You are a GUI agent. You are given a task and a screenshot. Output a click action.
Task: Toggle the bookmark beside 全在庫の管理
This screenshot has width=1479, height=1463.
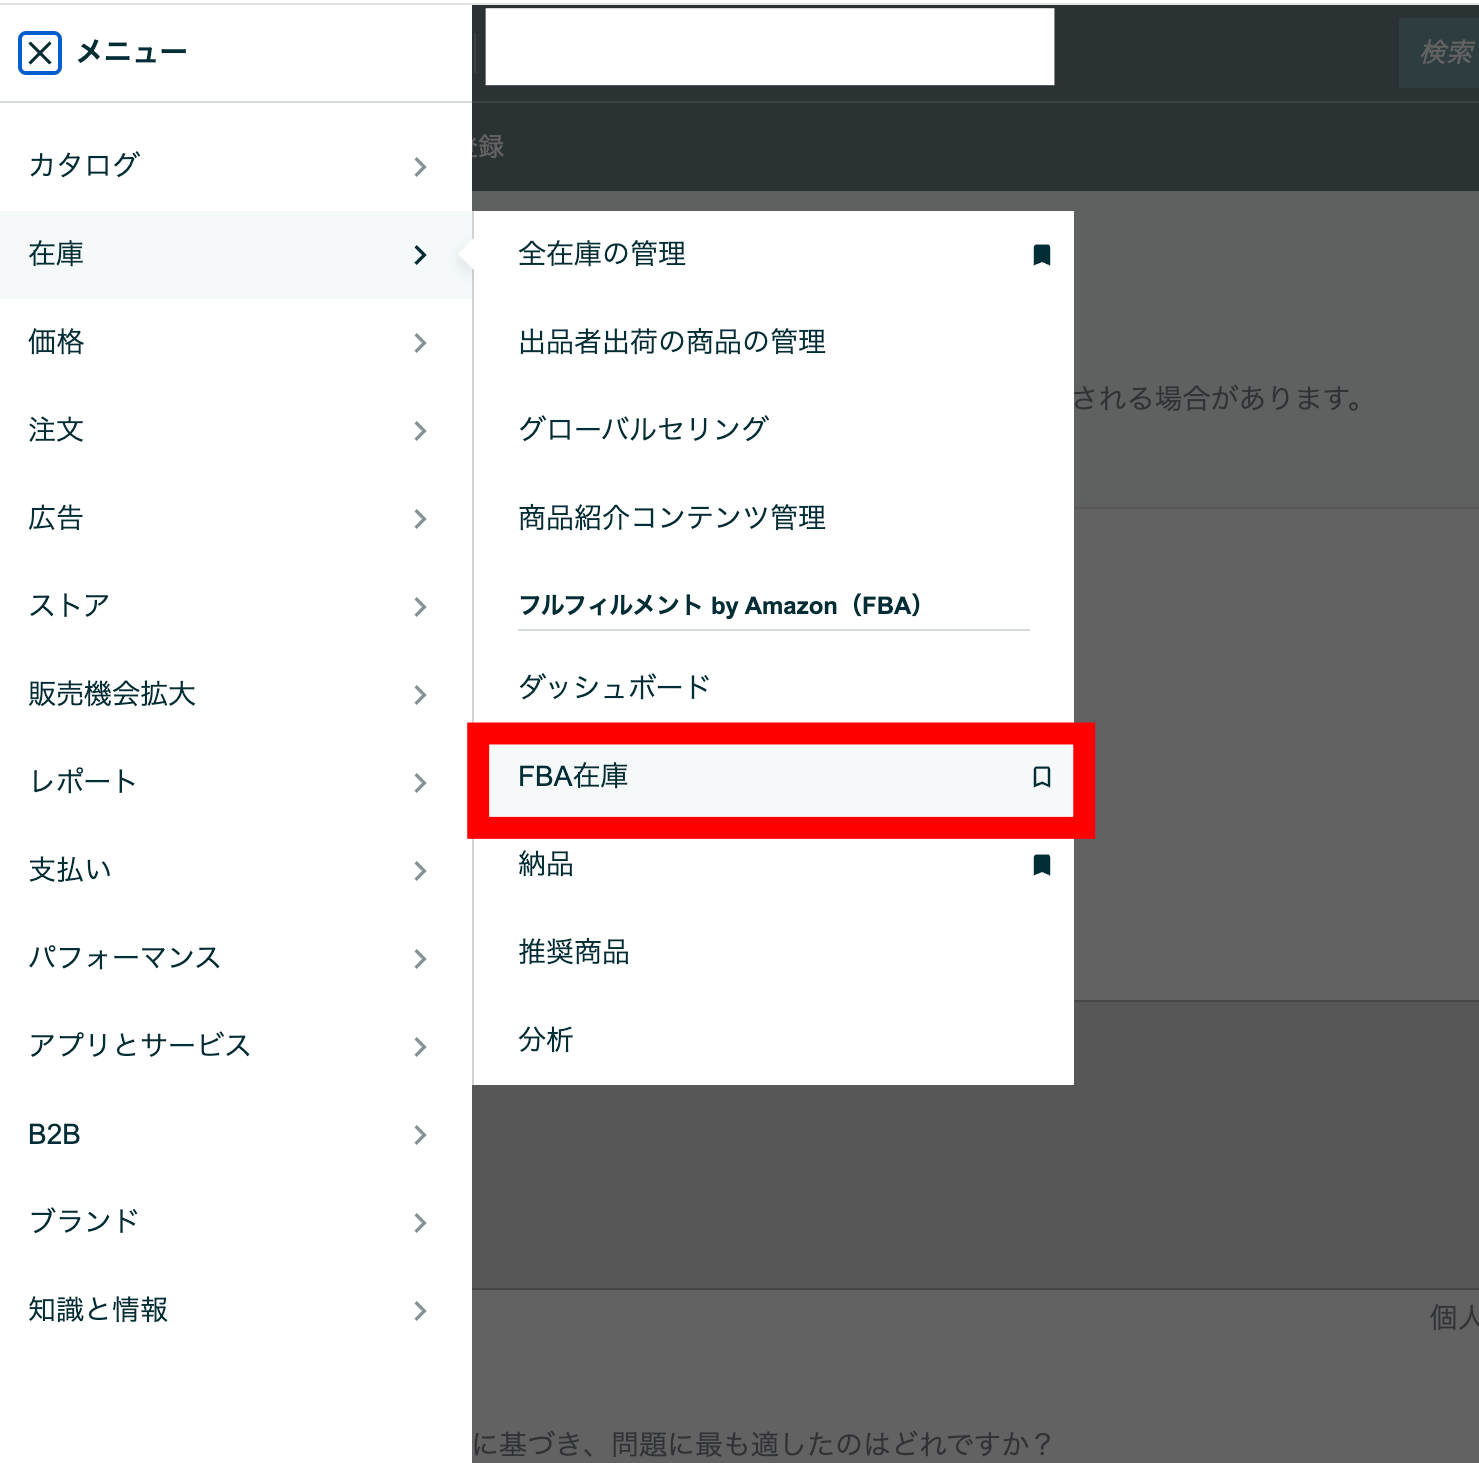(x=1042, y=254)
